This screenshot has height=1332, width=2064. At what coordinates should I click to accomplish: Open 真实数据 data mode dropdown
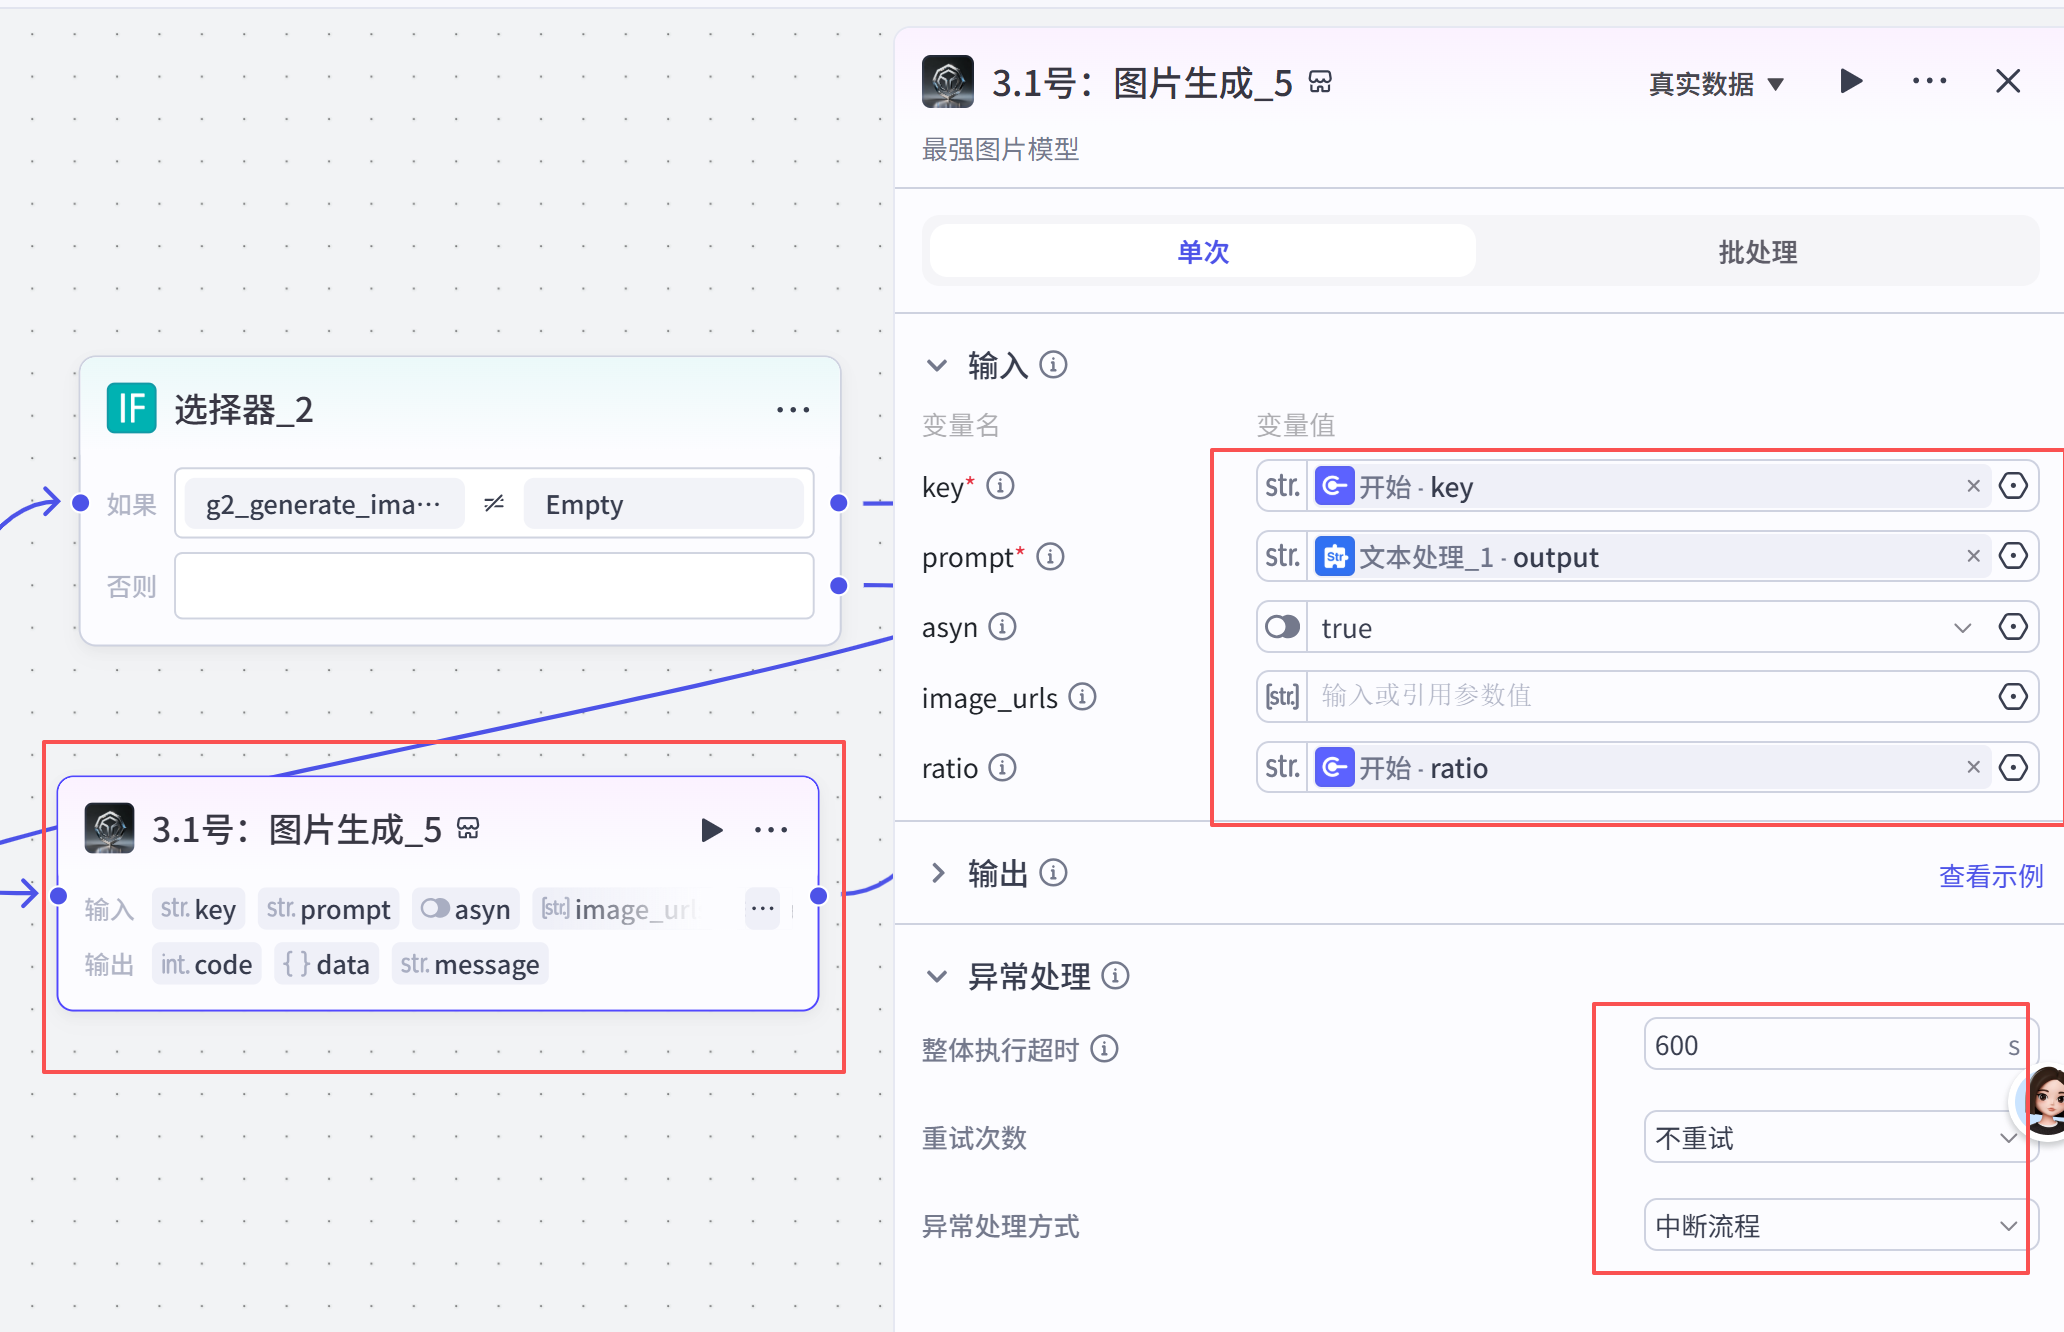pos(1716,84)
